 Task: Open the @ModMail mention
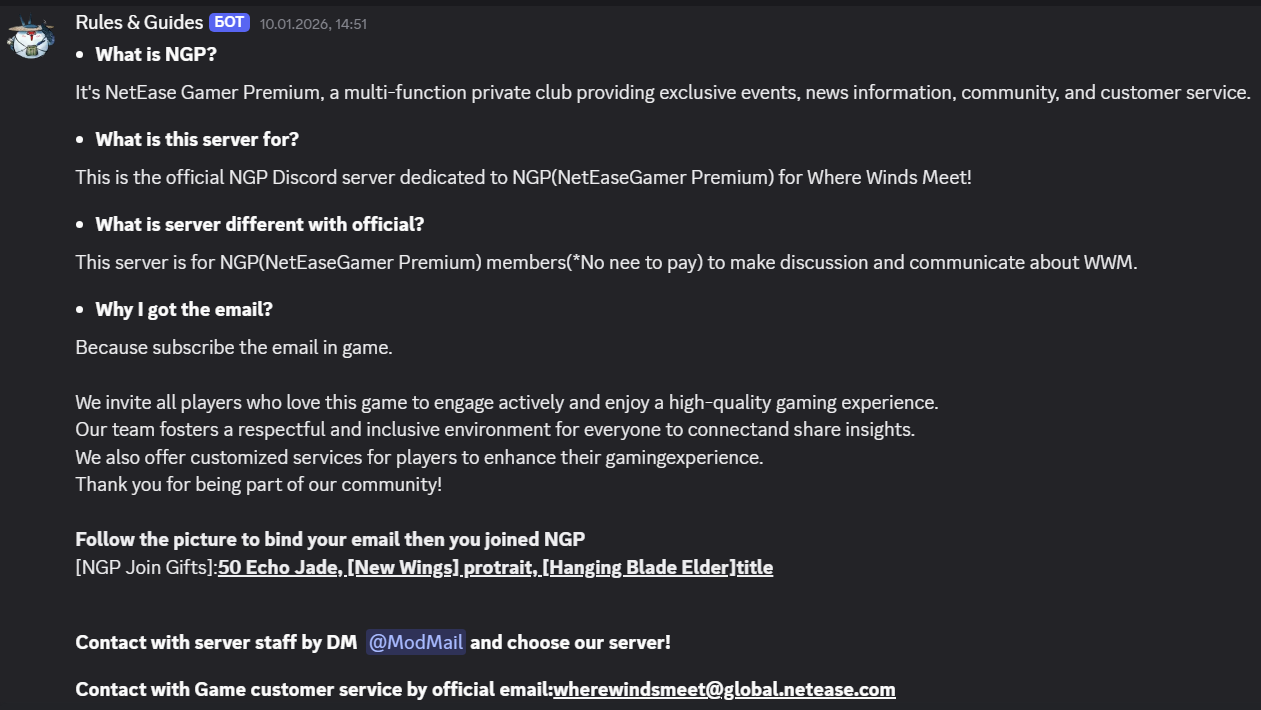pyautogui.click(x=415, y=642)
